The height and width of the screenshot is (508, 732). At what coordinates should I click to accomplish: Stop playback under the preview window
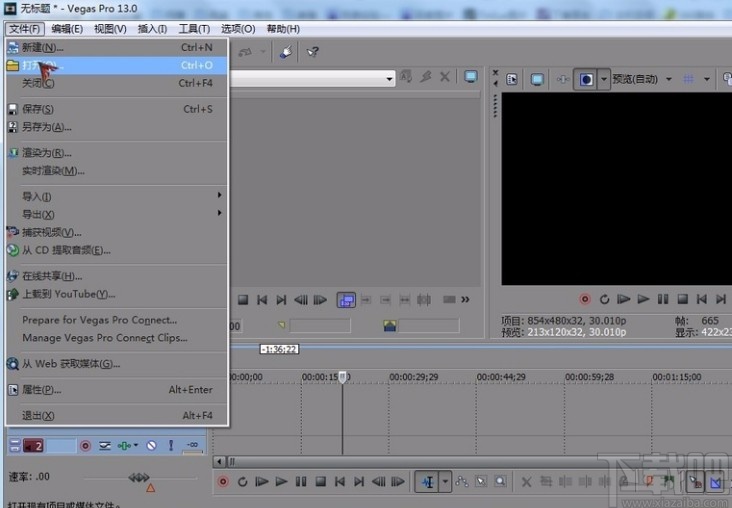click(x=683, y=299)
